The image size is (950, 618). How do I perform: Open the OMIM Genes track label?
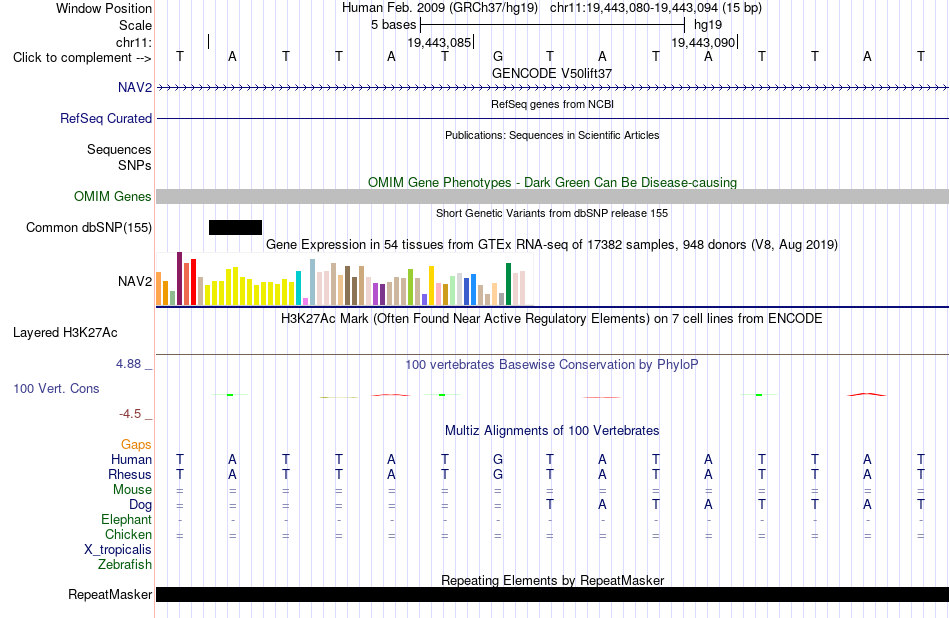112,196
